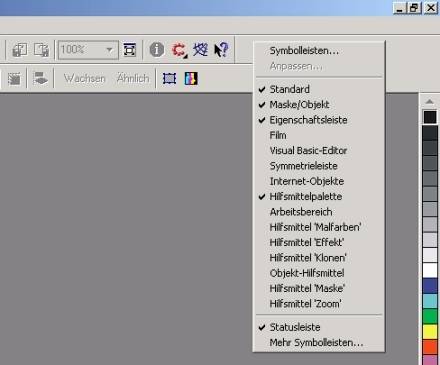
Task: Click the greyed-out layered arrow icon
Action: click(40, 79)
